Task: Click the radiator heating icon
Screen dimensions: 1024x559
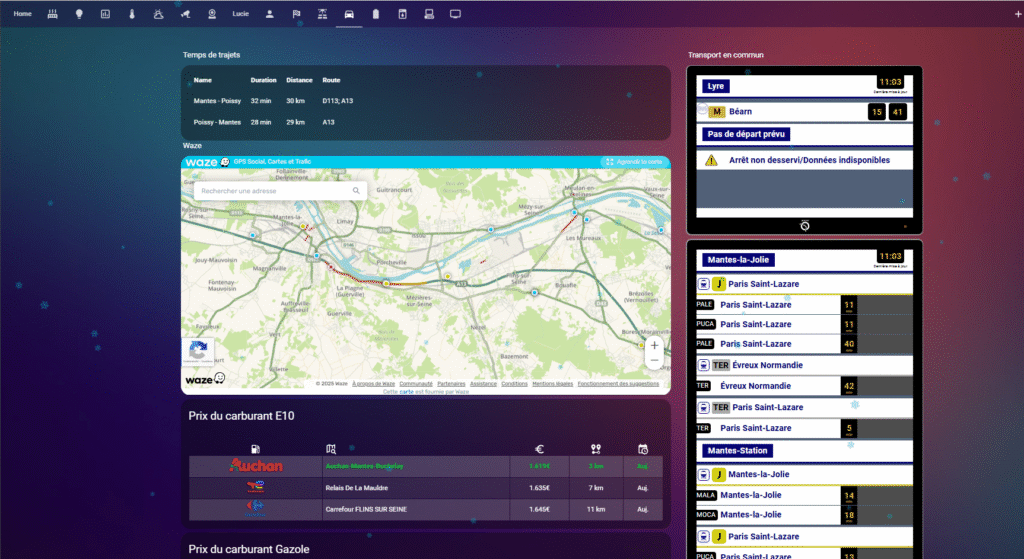Action: point(52,14)
